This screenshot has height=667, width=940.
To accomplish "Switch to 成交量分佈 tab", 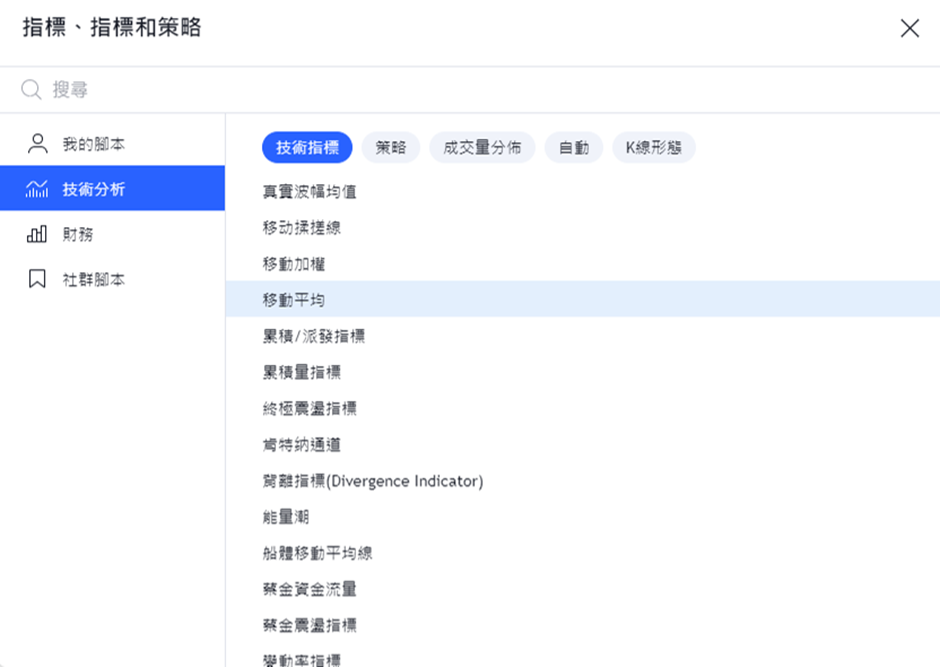I will (482, 147).
